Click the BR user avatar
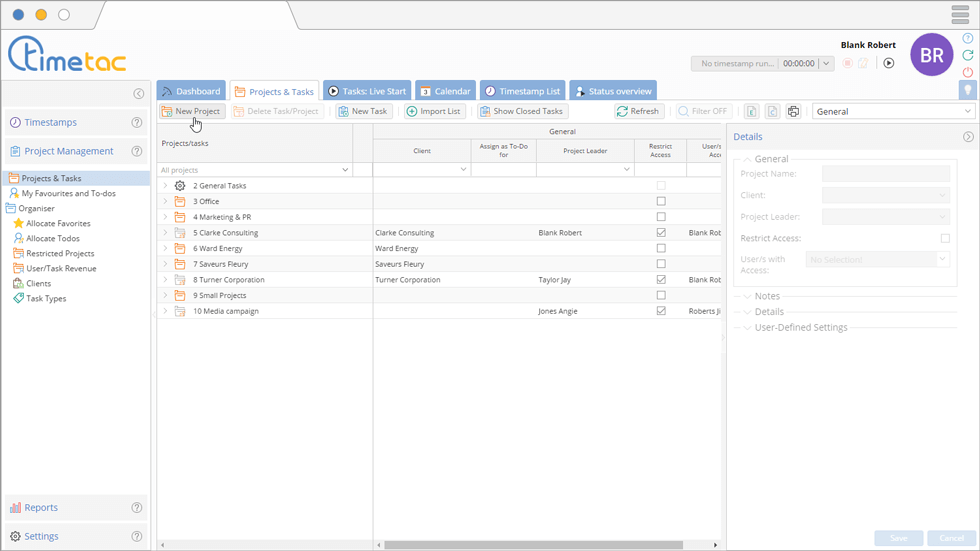The width and height of the screenshot is (980, 551). pos(931,55)
